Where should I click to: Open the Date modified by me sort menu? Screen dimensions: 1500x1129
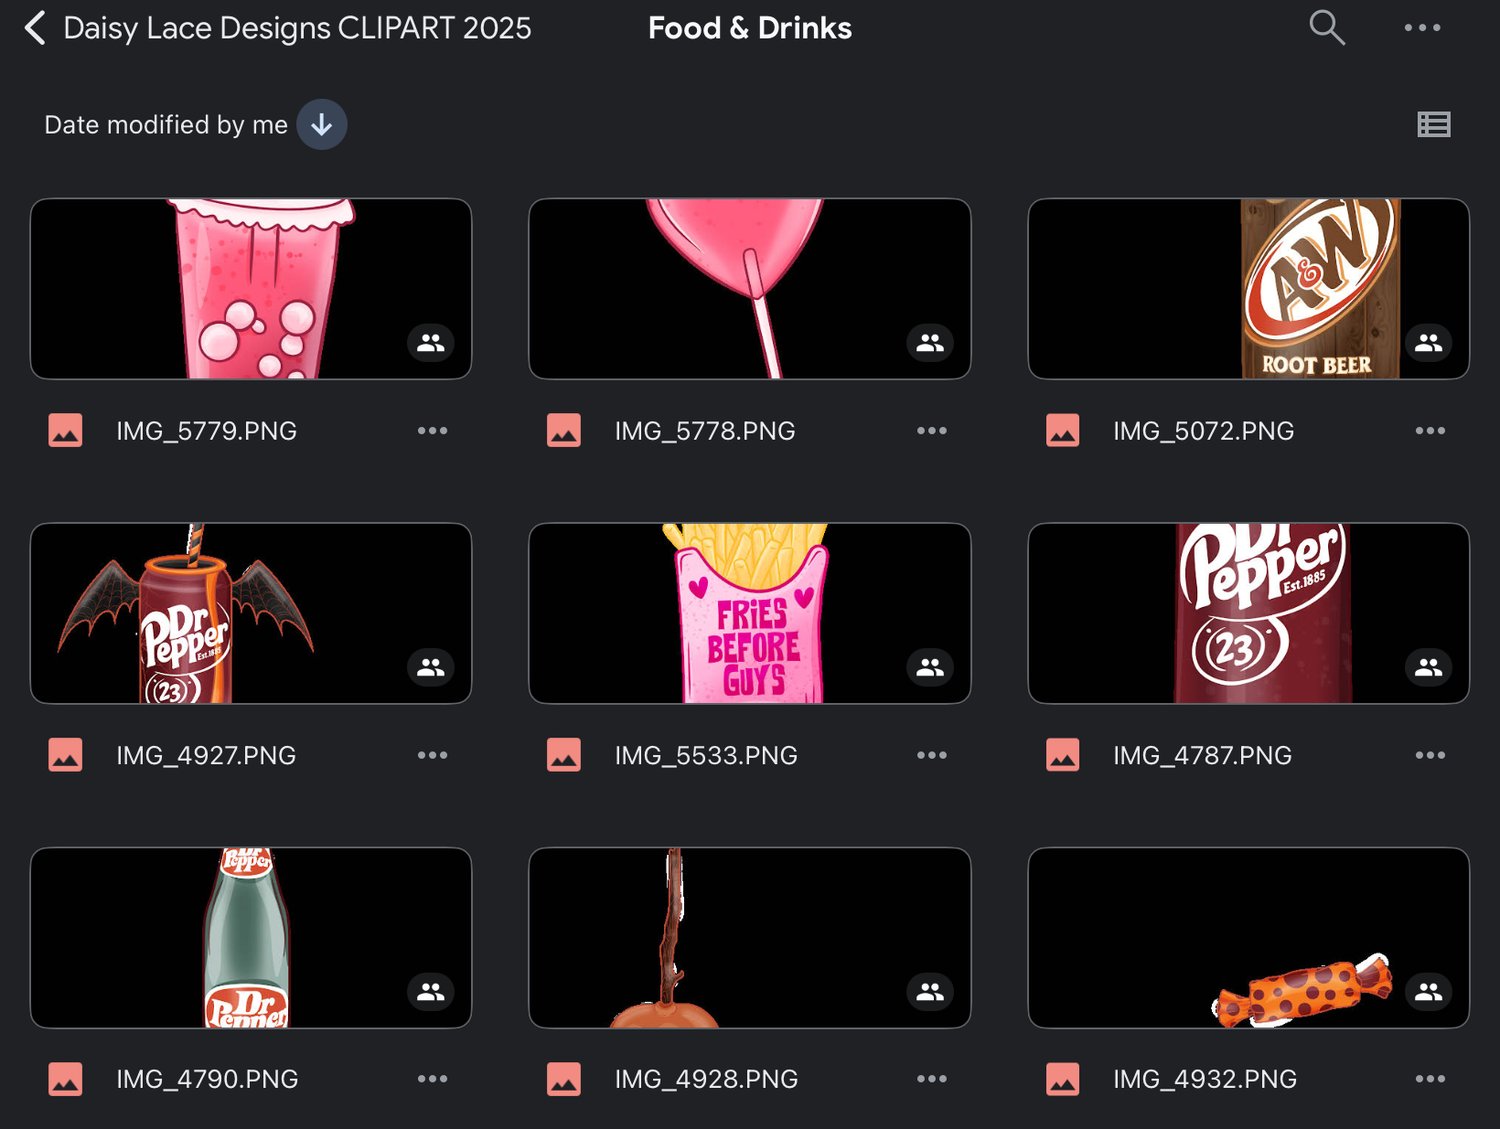(166, 124)
